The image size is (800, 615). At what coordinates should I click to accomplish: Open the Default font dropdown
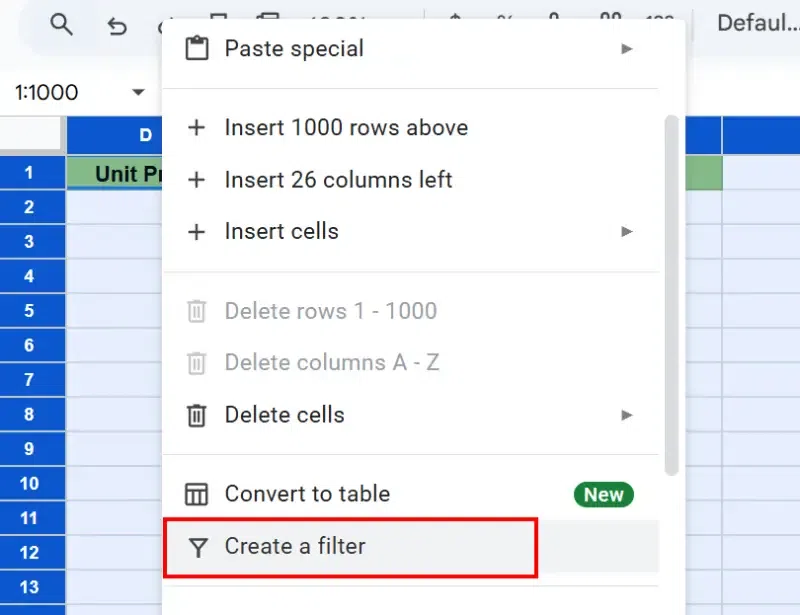757,23
